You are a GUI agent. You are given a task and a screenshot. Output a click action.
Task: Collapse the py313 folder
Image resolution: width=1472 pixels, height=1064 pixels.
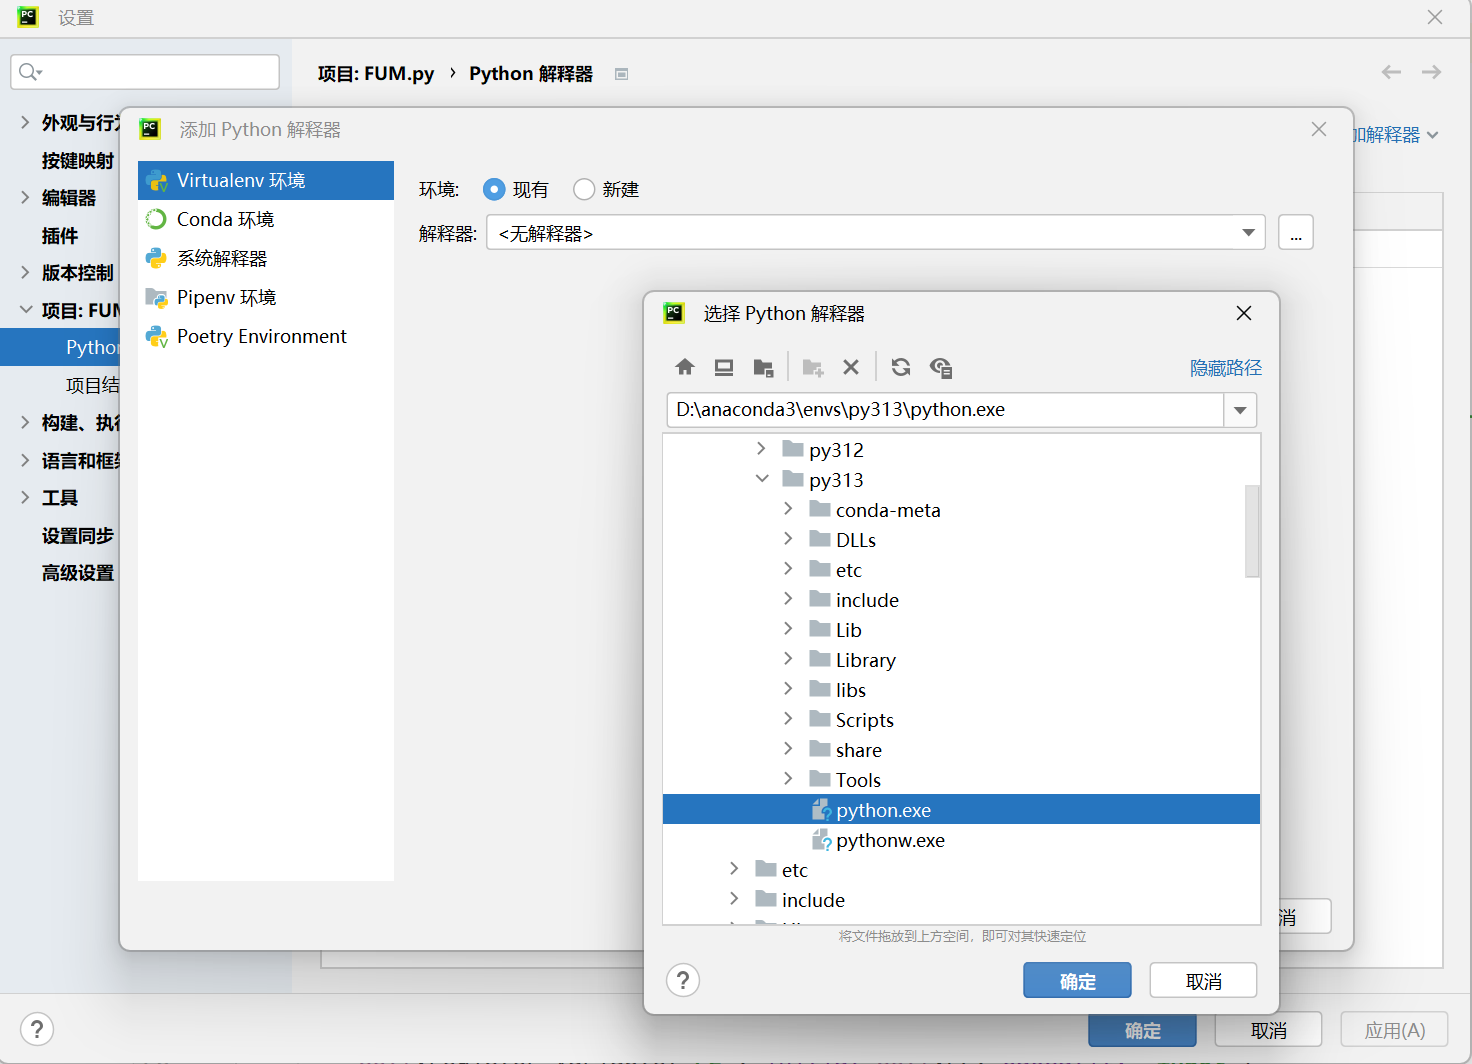[x=762, y=479]
